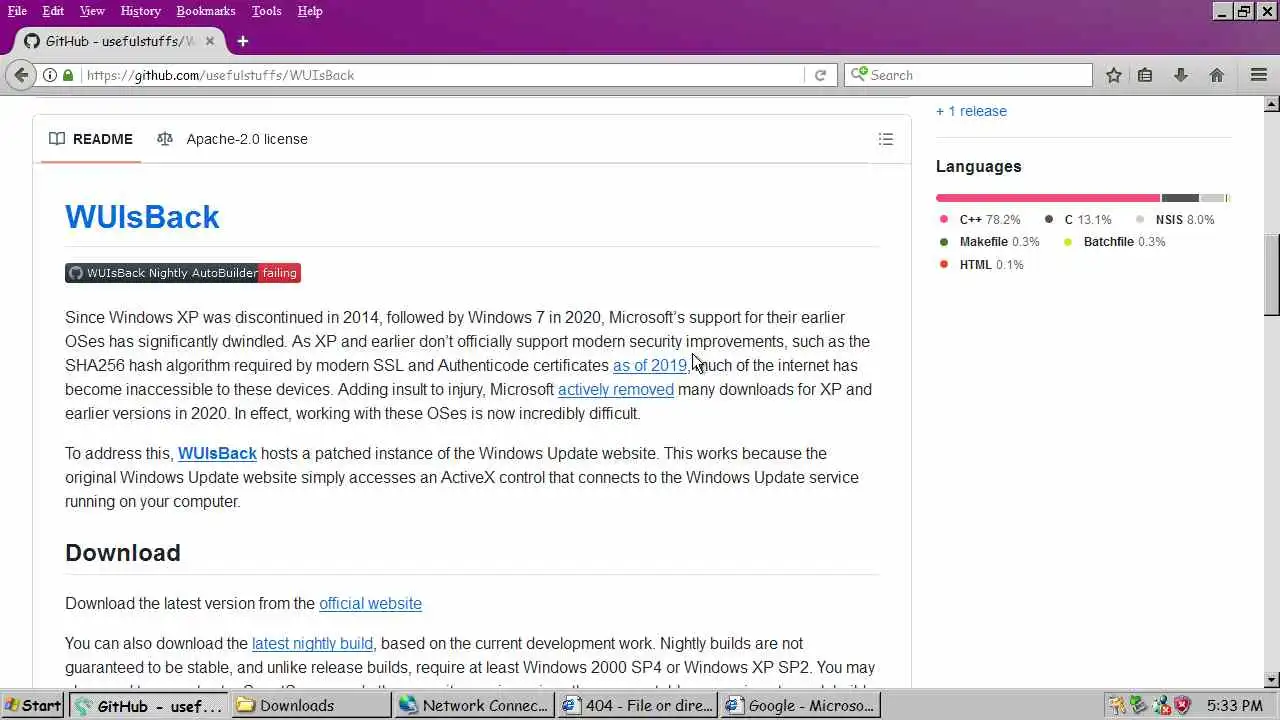The height and width of the screenshot is (720, 1280).
Task: Follow the 'actively removed' link
Action: click(616, 389)
